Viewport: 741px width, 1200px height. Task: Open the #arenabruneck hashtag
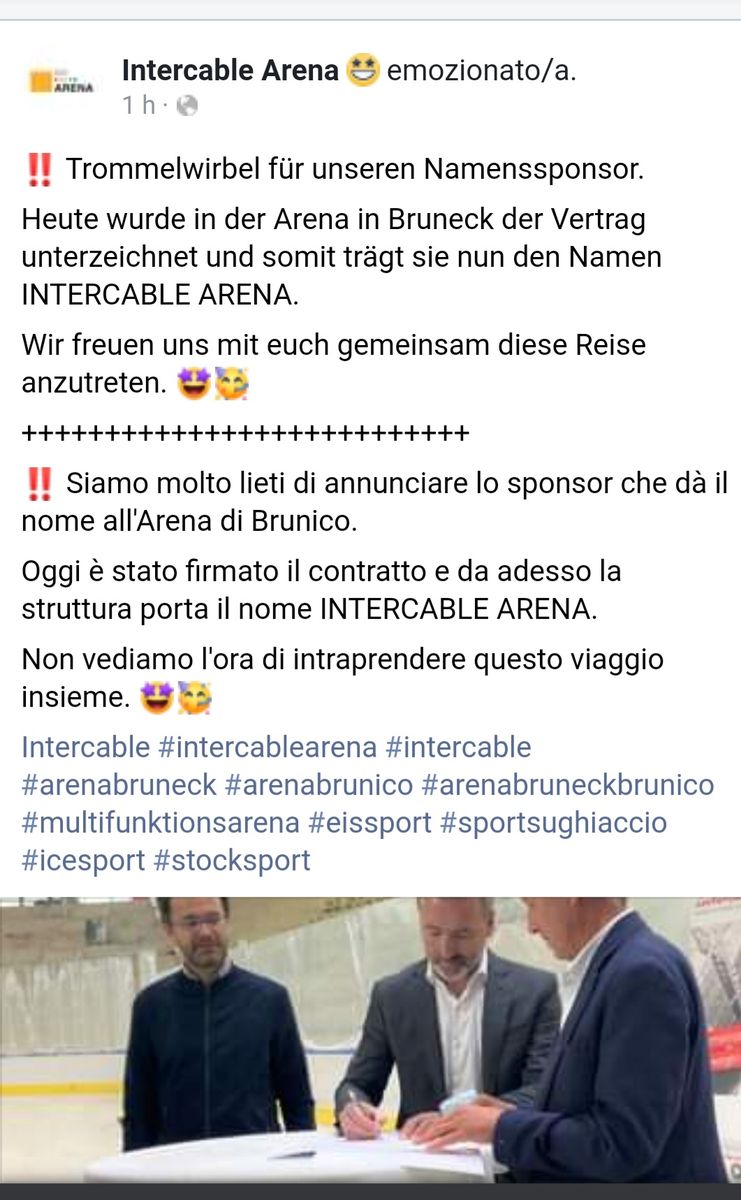pyautogui.click(x=119, y=785)
